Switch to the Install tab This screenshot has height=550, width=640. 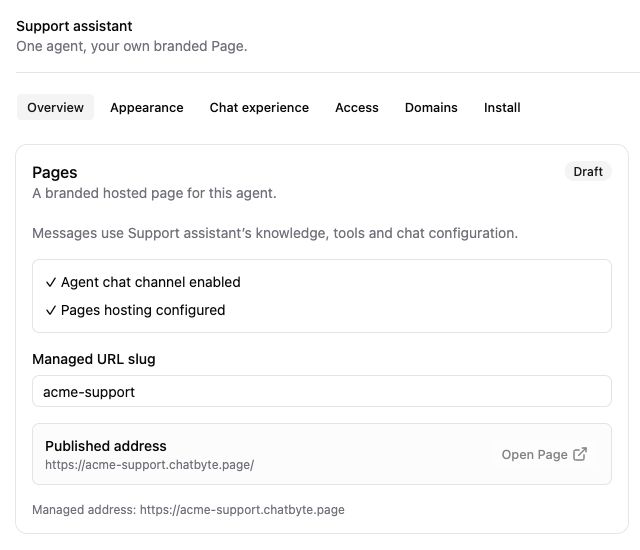(502, 107)
